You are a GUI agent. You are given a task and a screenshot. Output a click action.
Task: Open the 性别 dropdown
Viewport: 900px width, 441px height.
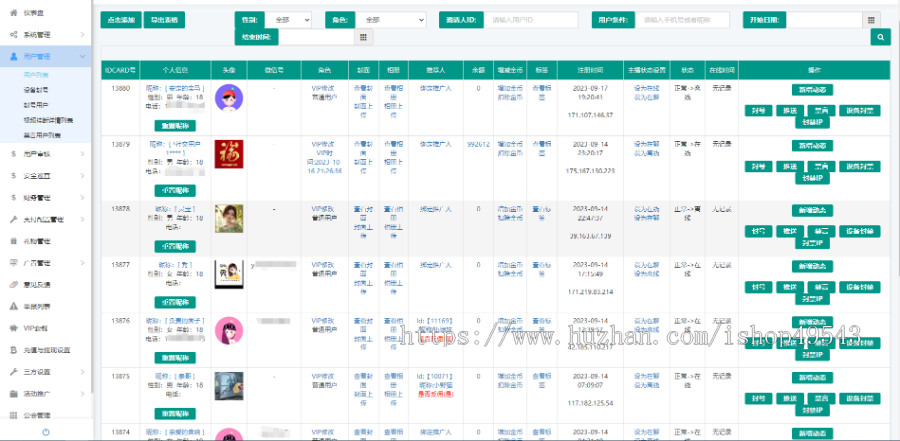289,20
